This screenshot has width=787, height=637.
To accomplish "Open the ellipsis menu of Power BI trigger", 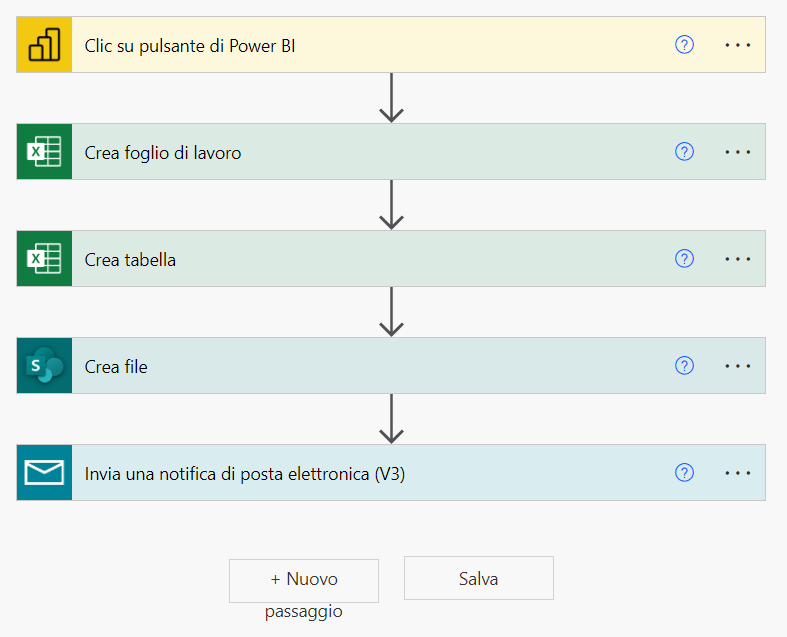I will tap(737, 45).
